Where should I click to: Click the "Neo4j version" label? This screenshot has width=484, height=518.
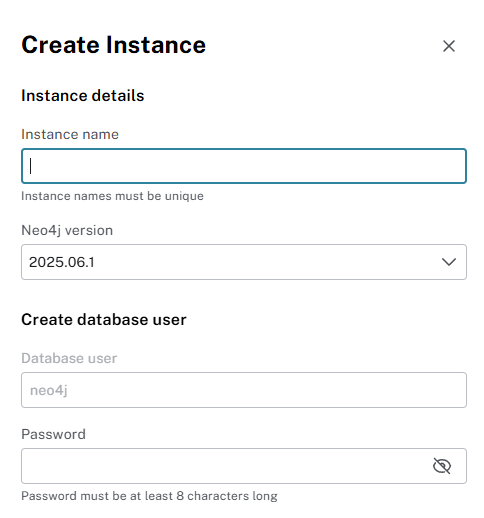(67, 230)
